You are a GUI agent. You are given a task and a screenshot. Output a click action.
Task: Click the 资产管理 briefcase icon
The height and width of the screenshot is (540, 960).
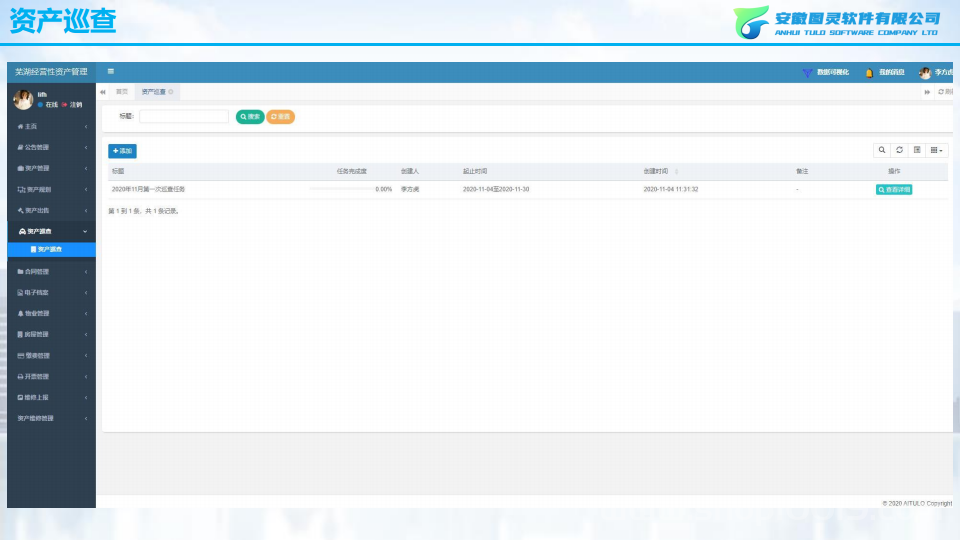[20, 168]
